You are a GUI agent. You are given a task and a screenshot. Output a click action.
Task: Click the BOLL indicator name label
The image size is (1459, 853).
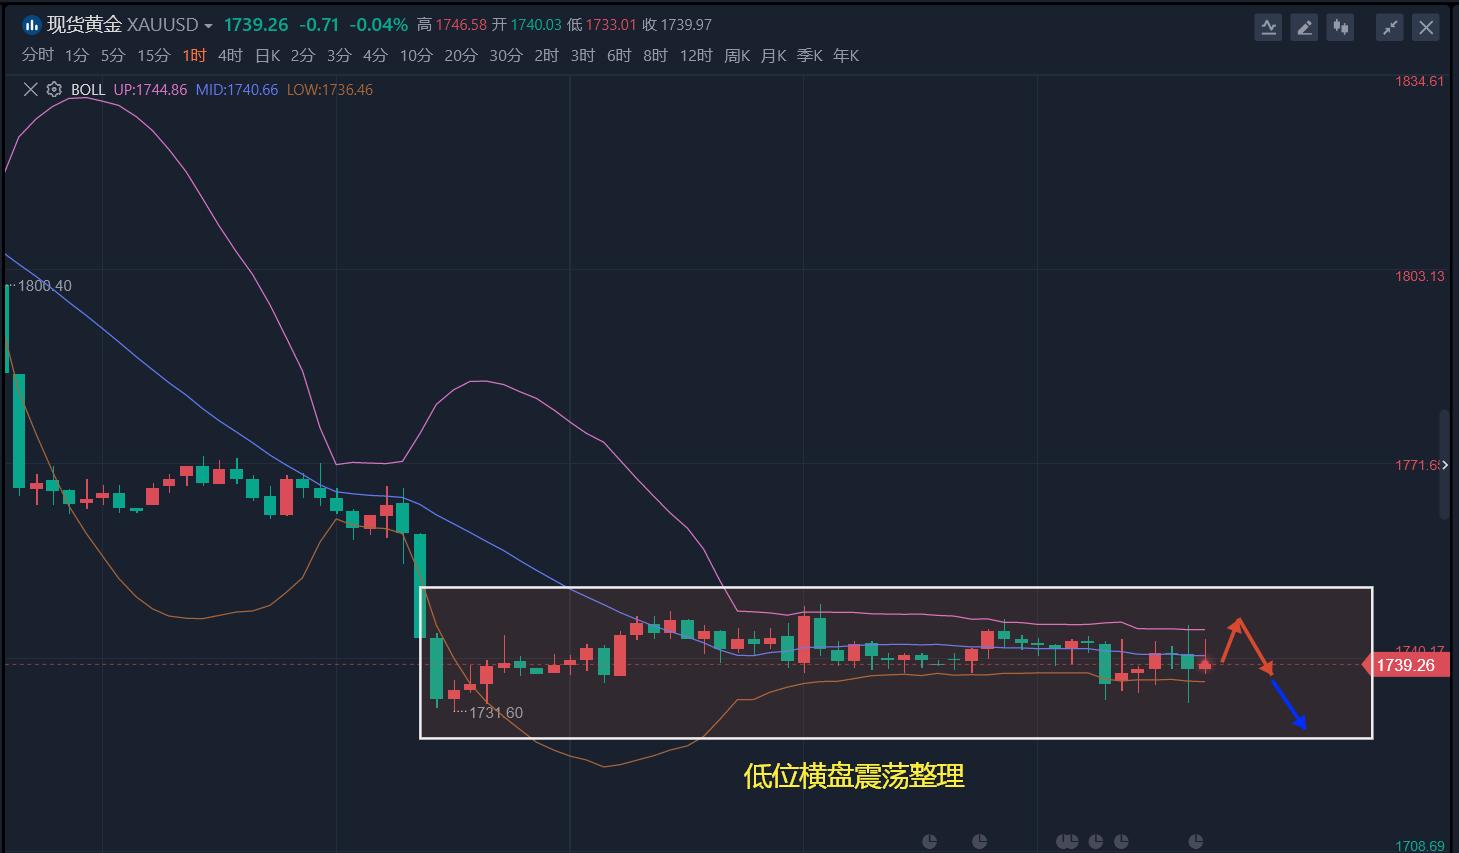(x=88, y=90)
